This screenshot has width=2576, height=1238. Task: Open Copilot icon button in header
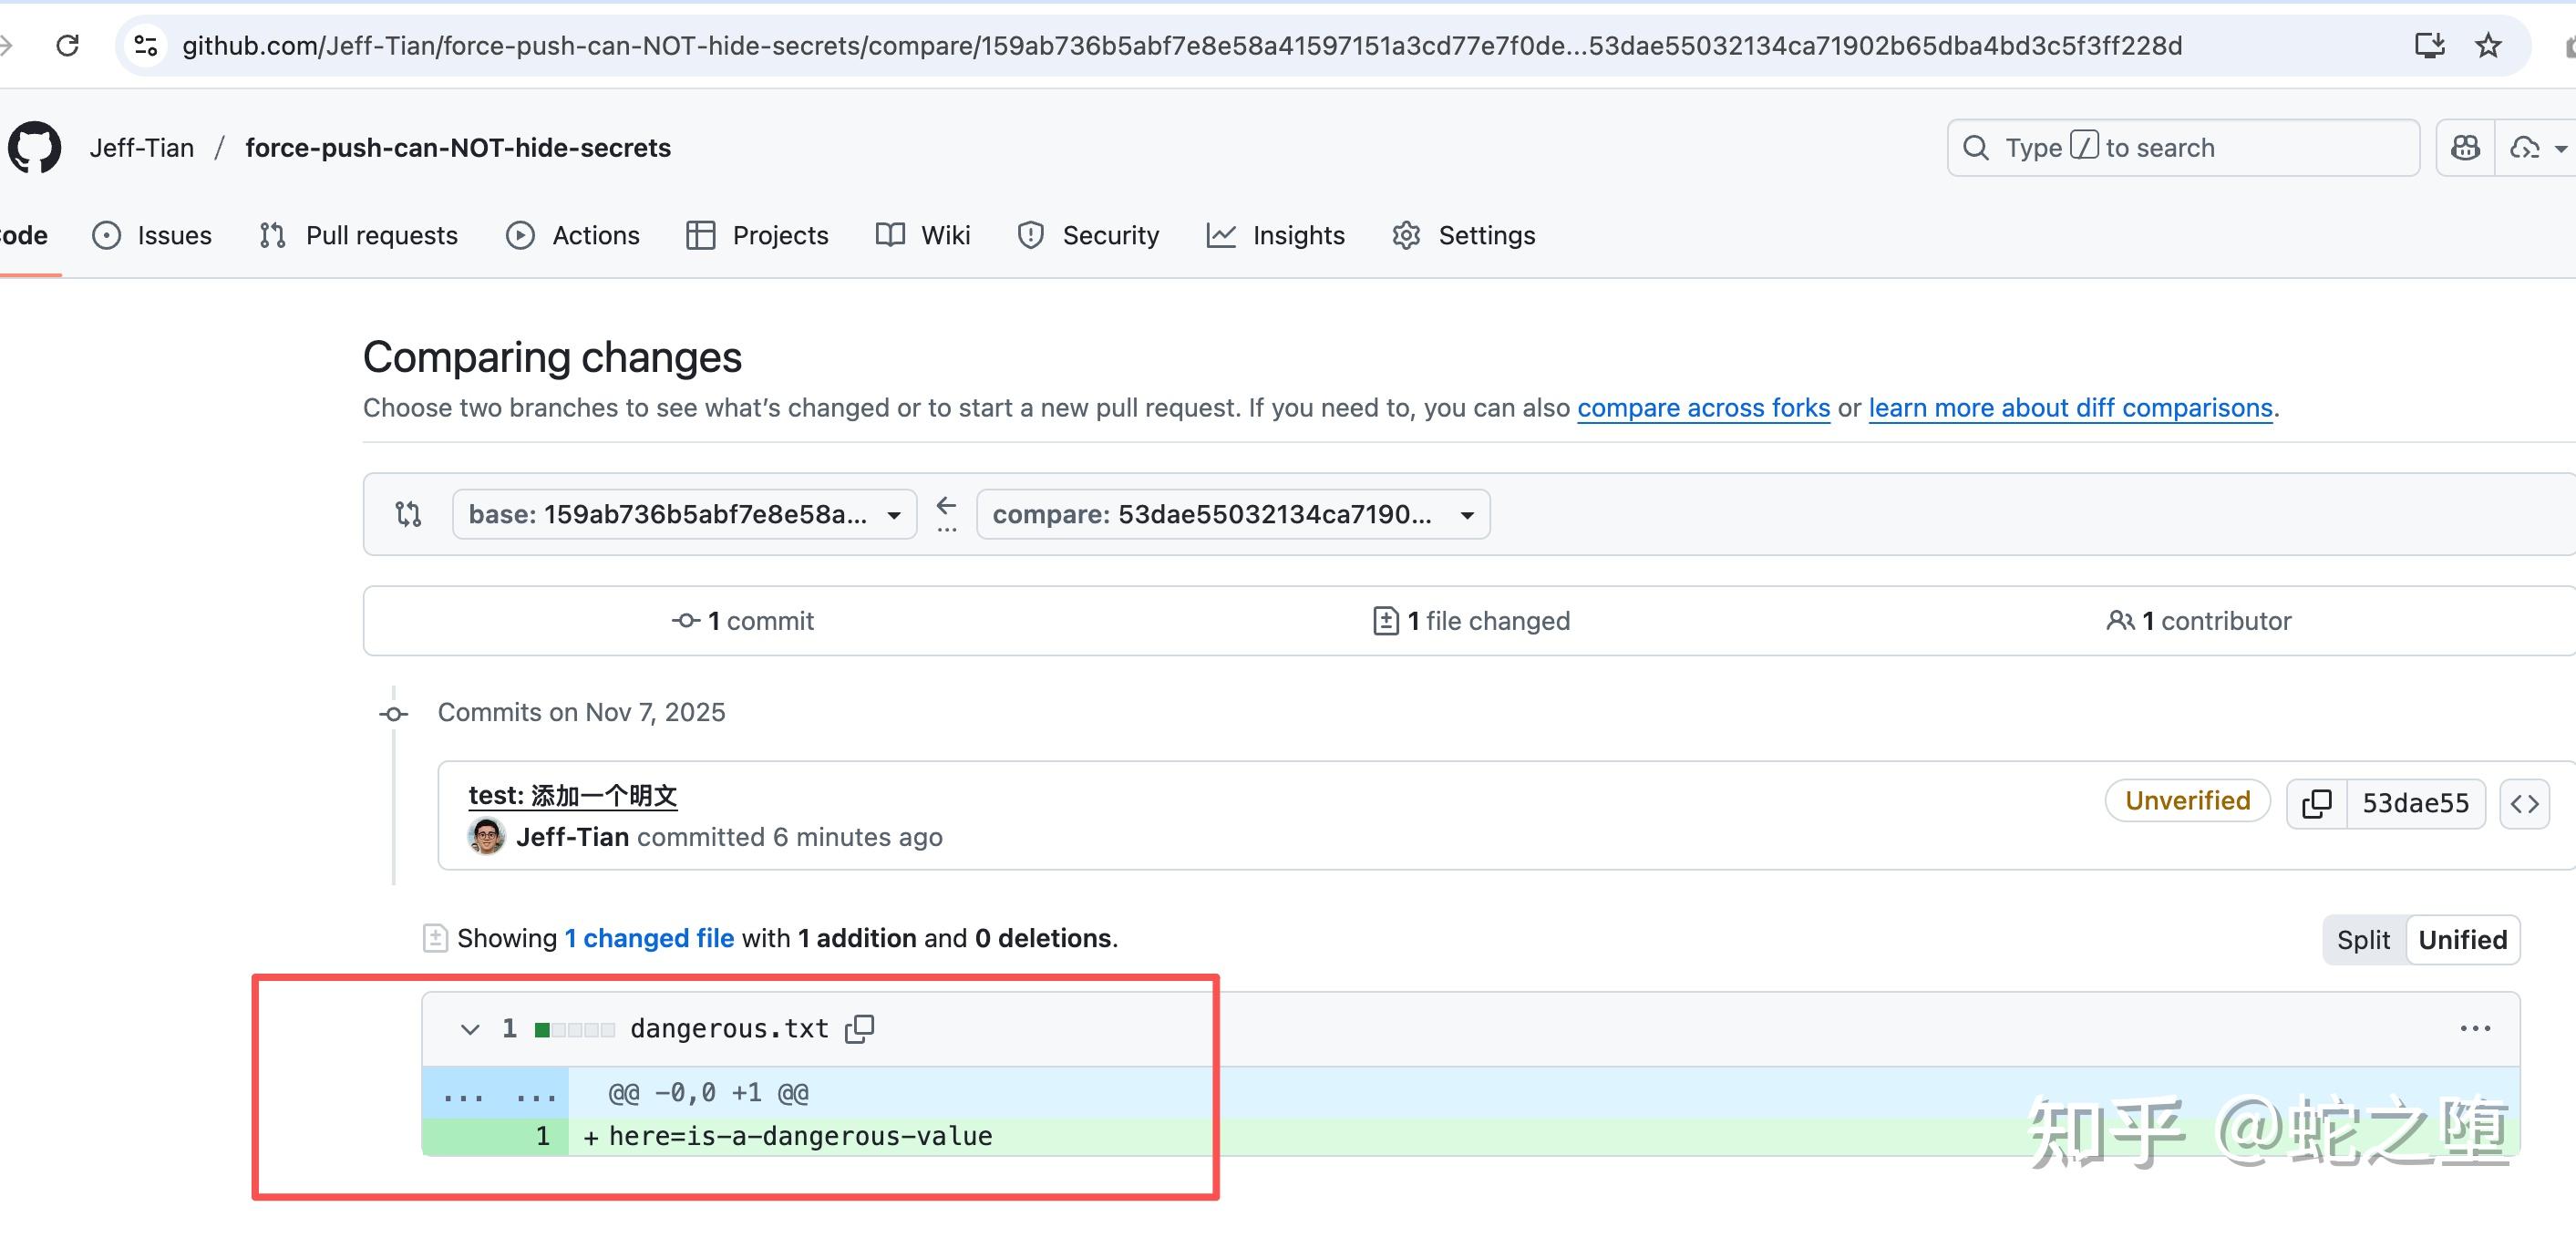2466,148
